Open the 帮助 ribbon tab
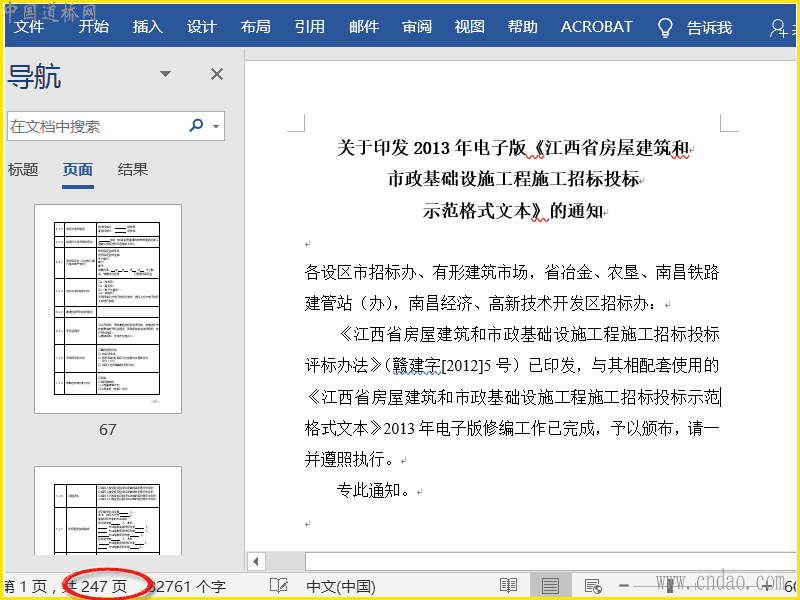800x600 pixels. (522, 27)
